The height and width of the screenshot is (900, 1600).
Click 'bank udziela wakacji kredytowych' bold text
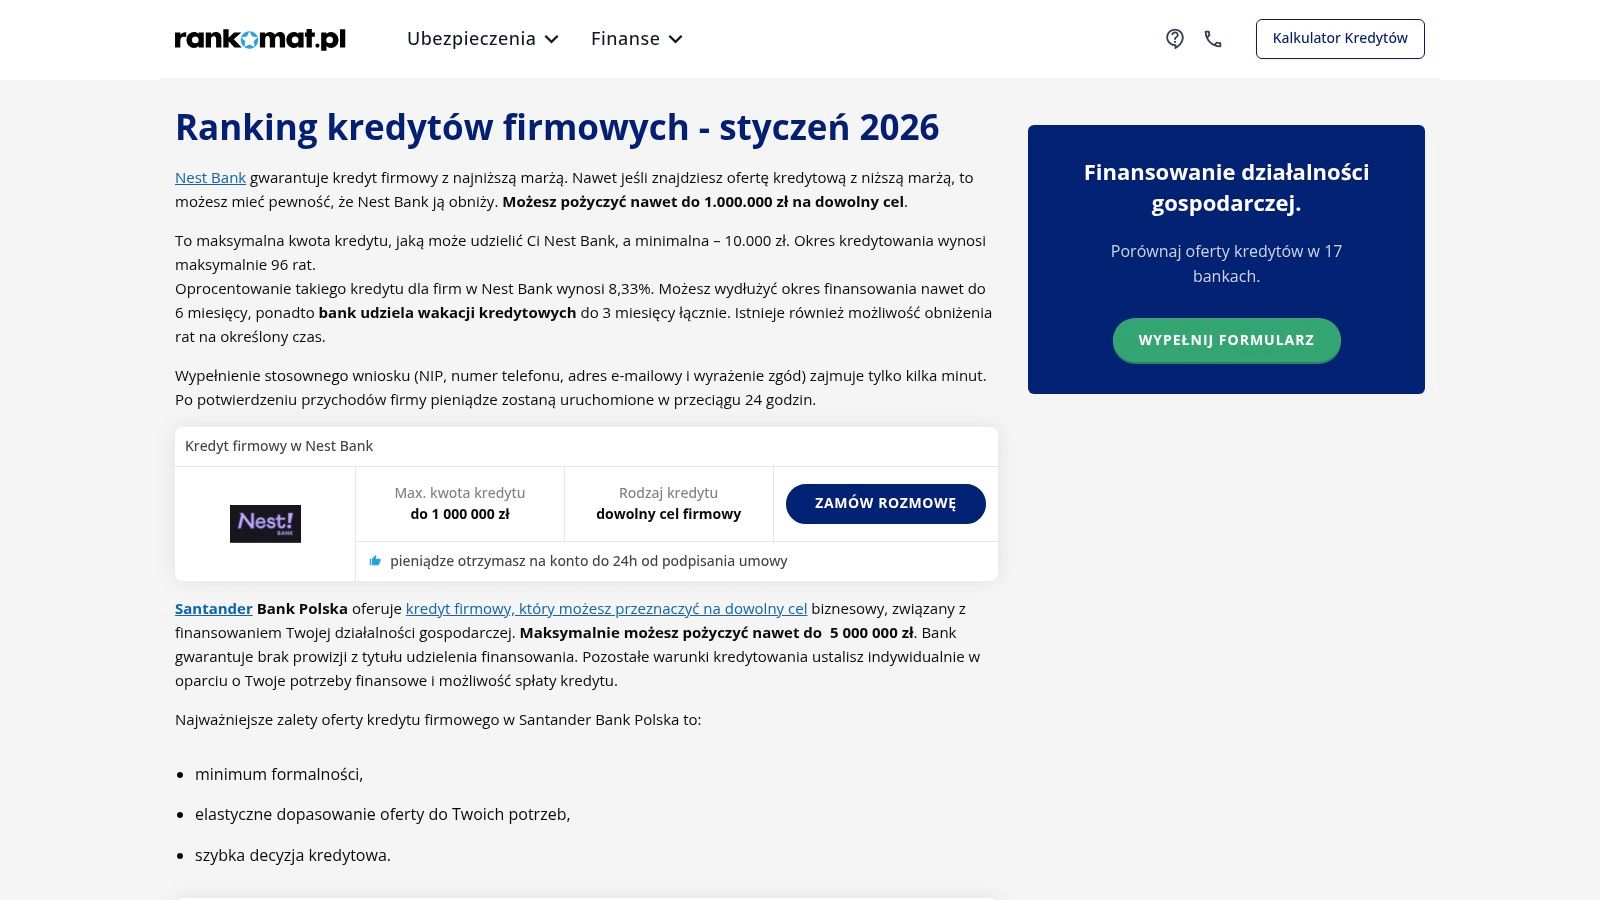click(x=447, y=313)
